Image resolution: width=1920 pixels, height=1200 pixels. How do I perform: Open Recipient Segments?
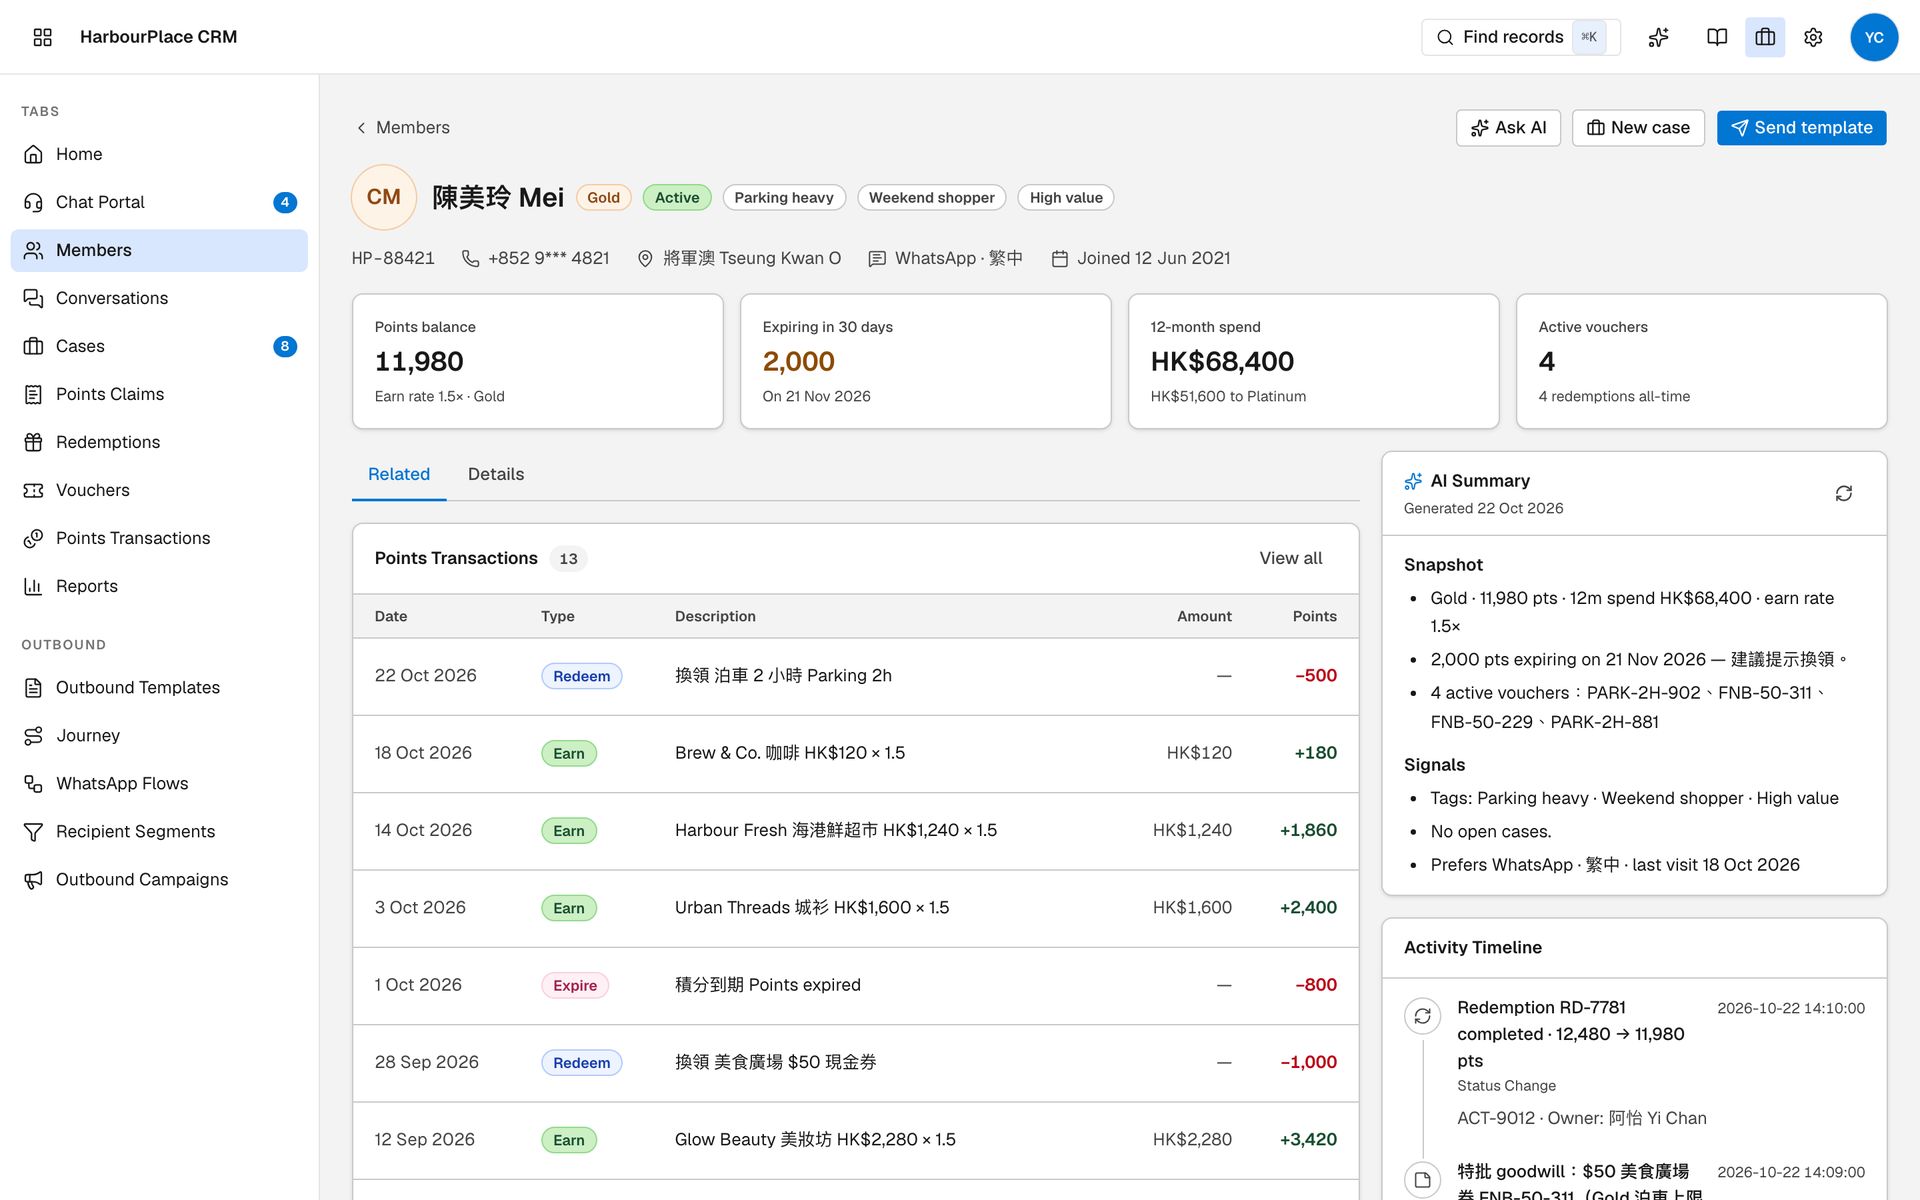pos(159,831)
